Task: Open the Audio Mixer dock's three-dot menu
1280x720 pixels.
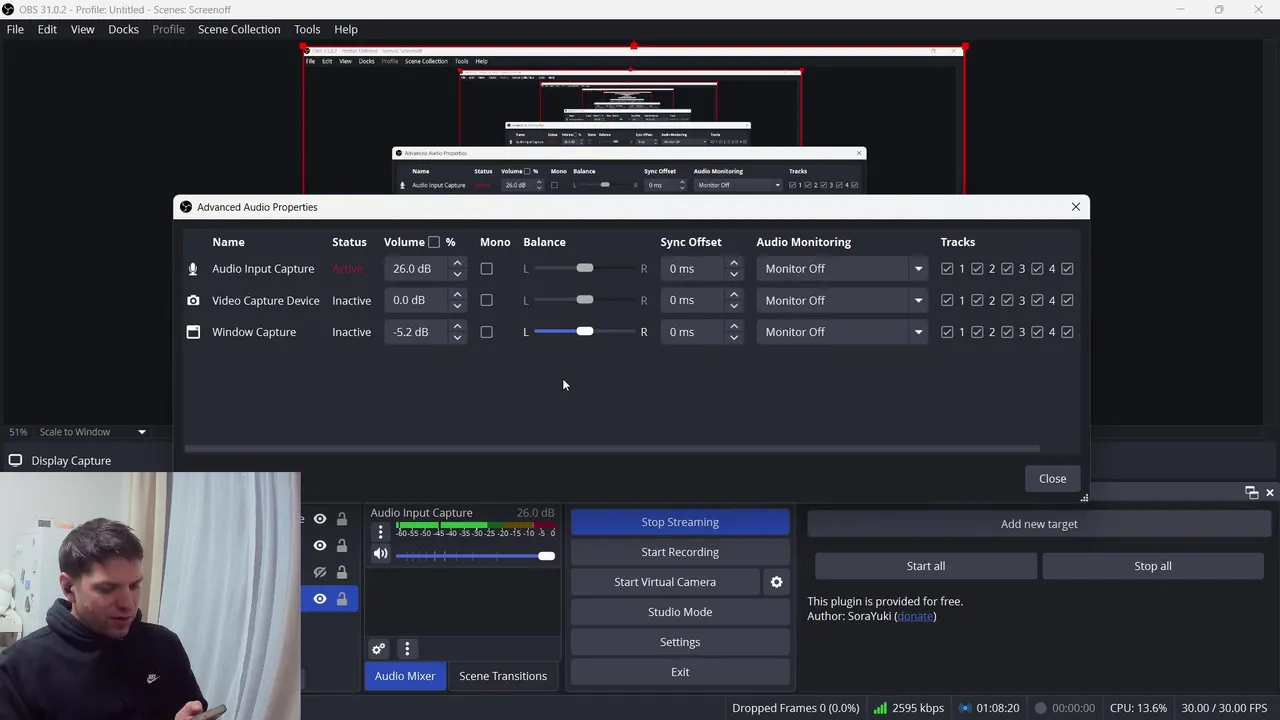Action: [407, 649]
